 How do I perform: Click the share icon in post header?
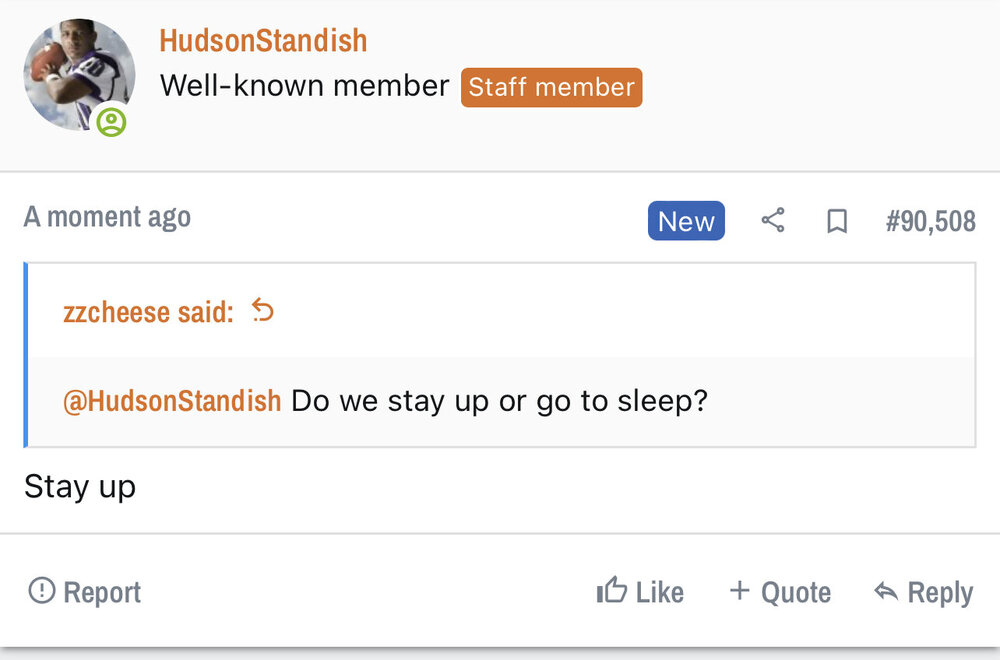click(x=773, y=221)
